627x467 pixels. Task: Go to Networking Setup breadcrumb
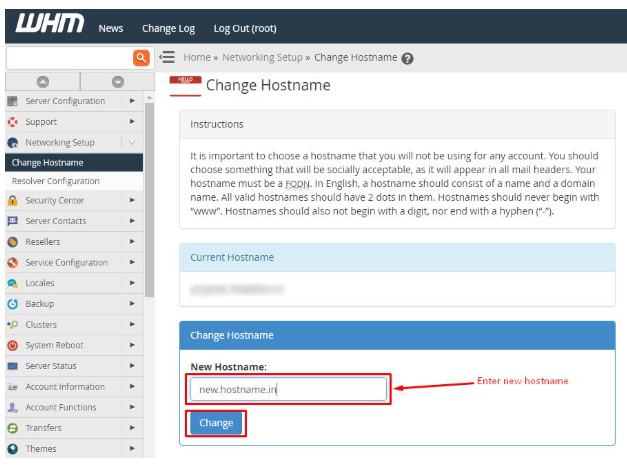tap(262, 58)
